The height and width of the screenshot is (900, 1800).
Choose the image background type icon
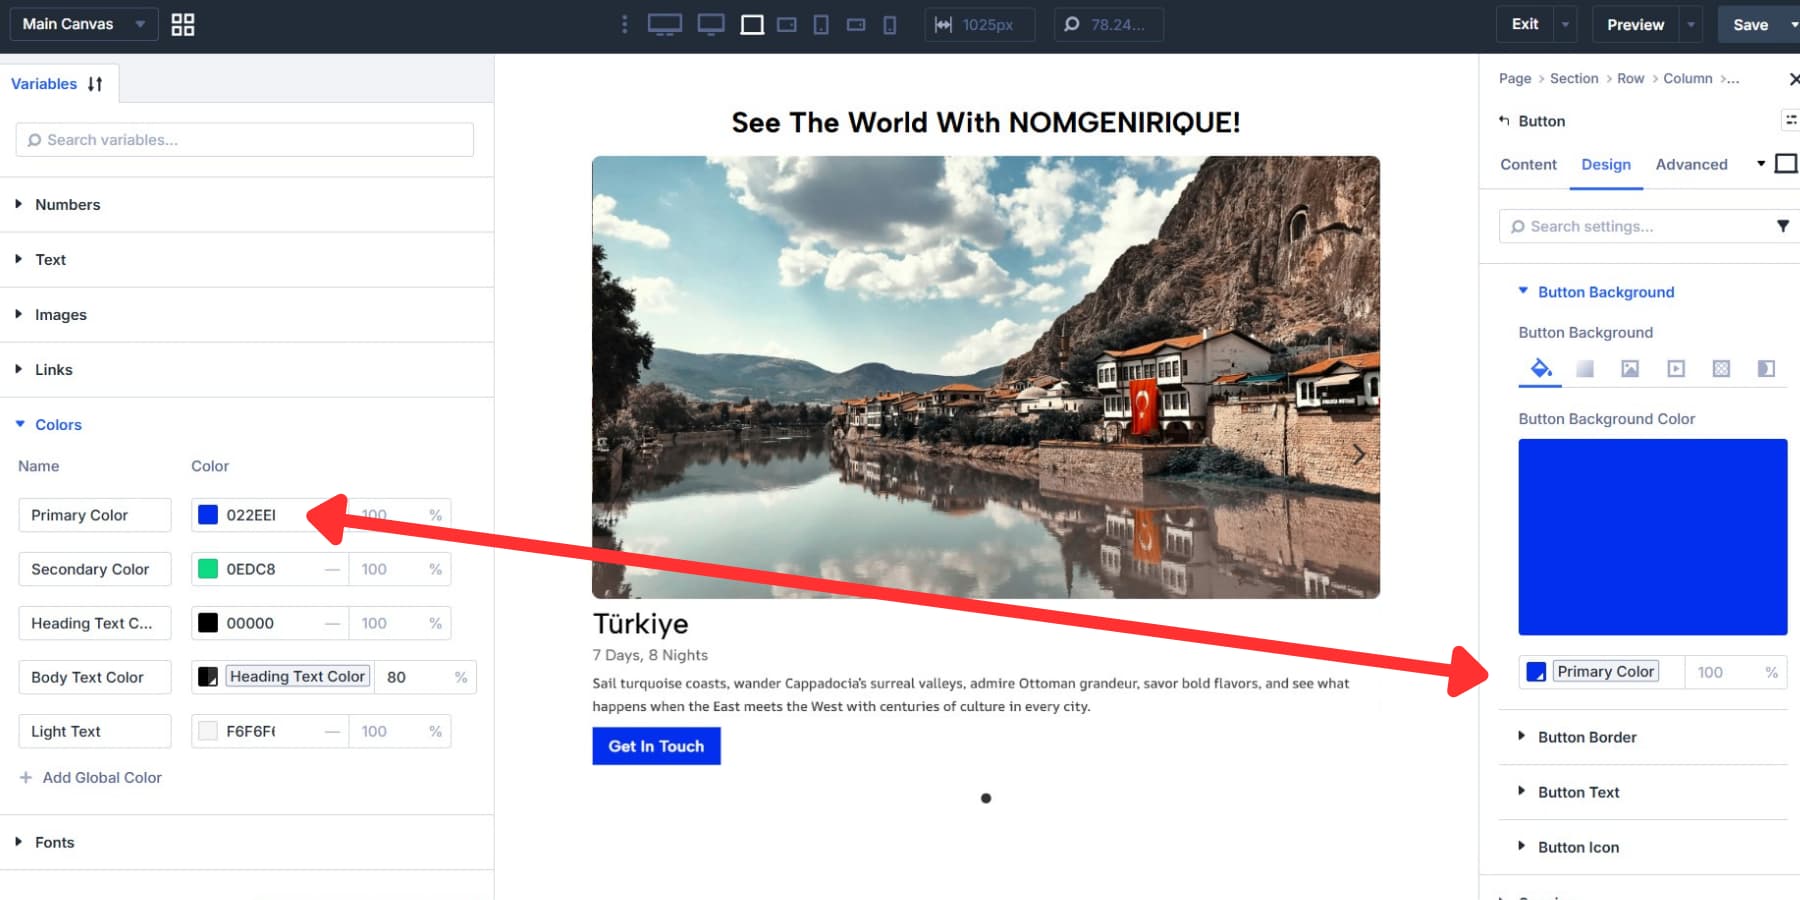click(1630, 368)
